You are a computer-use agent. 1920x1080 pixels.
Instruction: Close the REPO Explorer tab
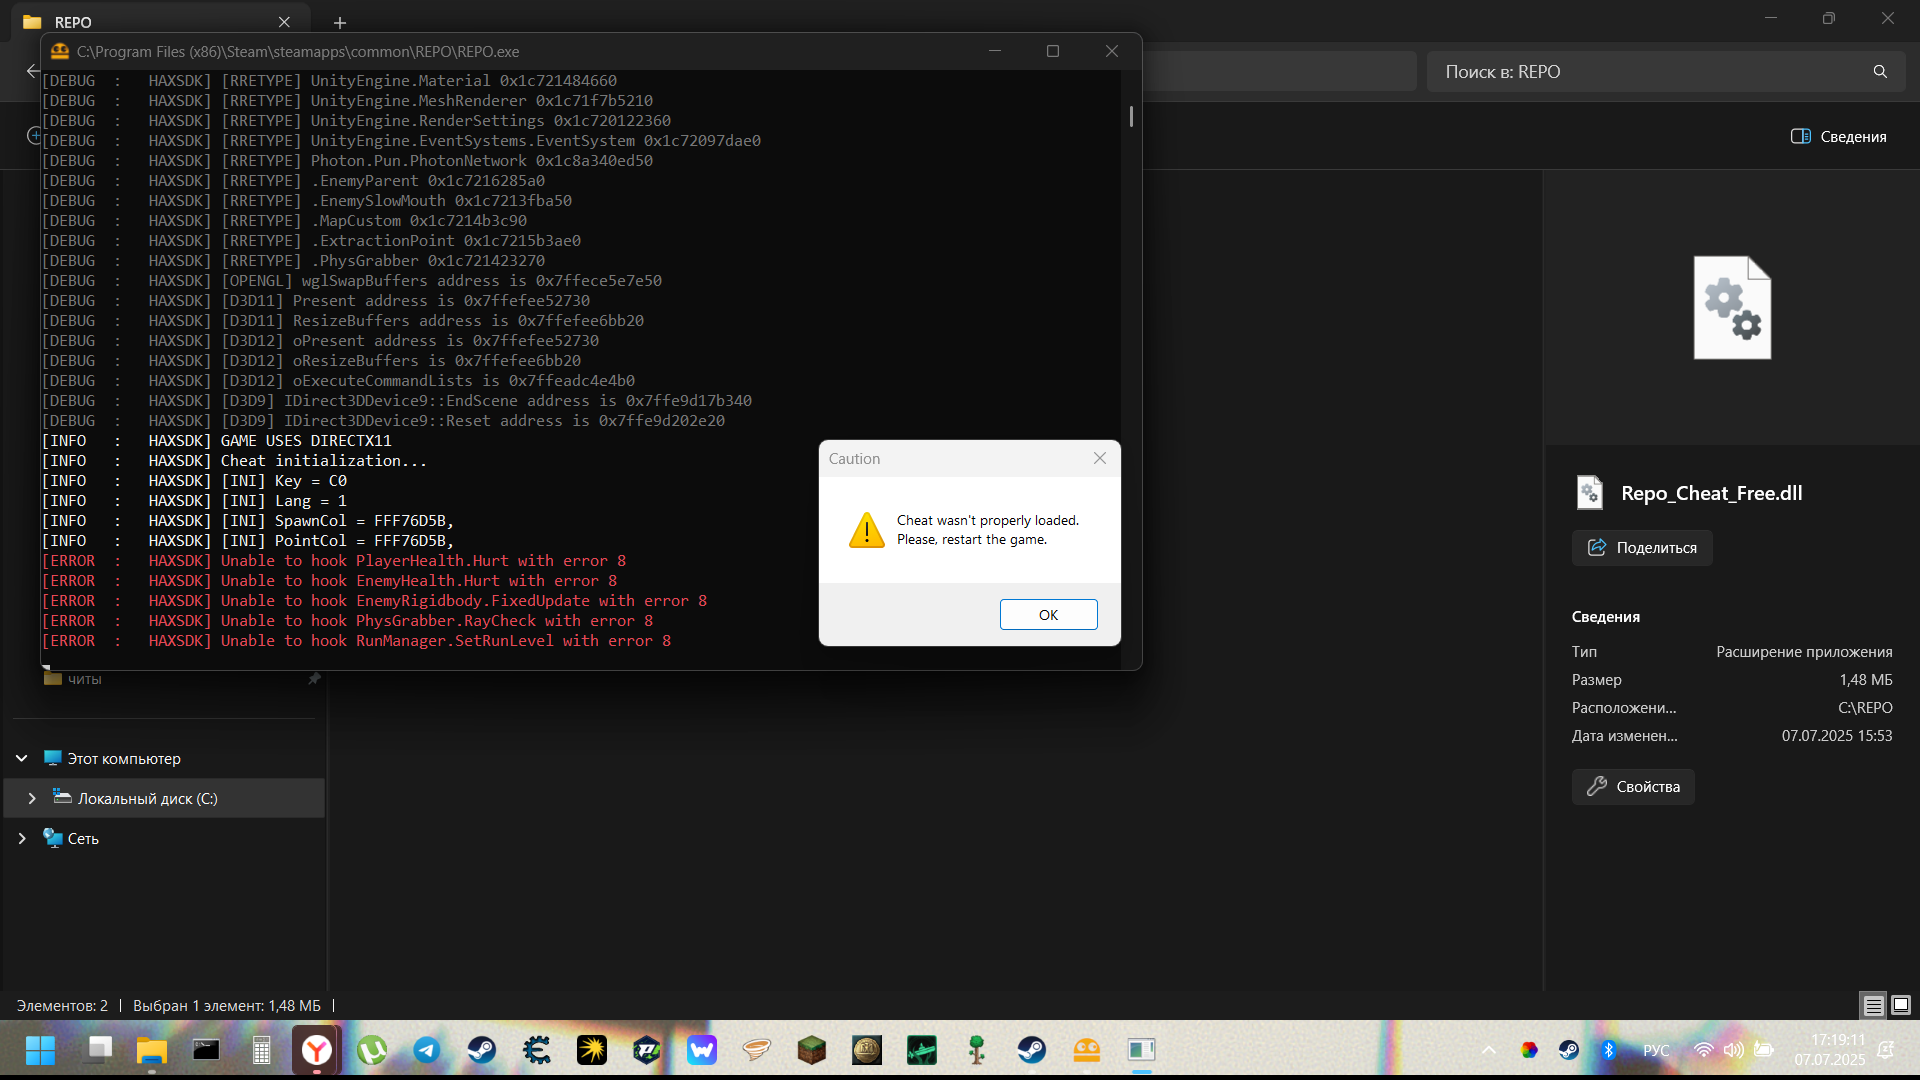tap(284, 22)
